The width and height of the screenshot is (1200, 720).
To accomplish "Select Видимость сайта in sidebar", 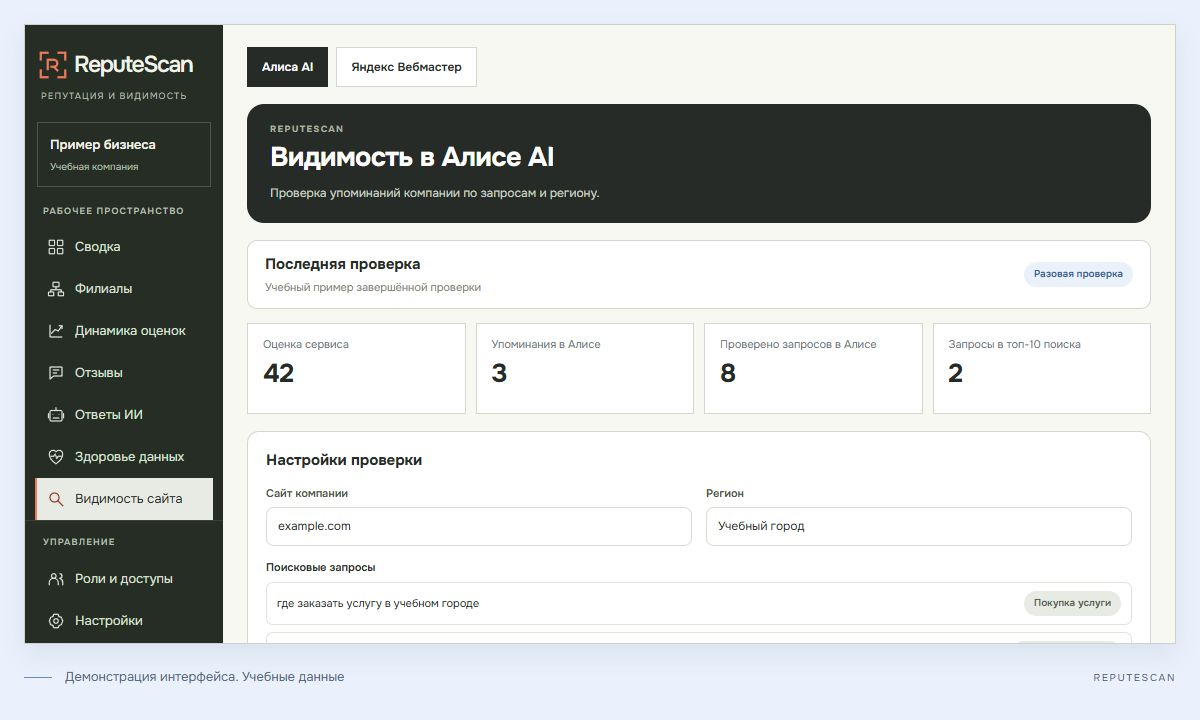I will click(124, 499).
